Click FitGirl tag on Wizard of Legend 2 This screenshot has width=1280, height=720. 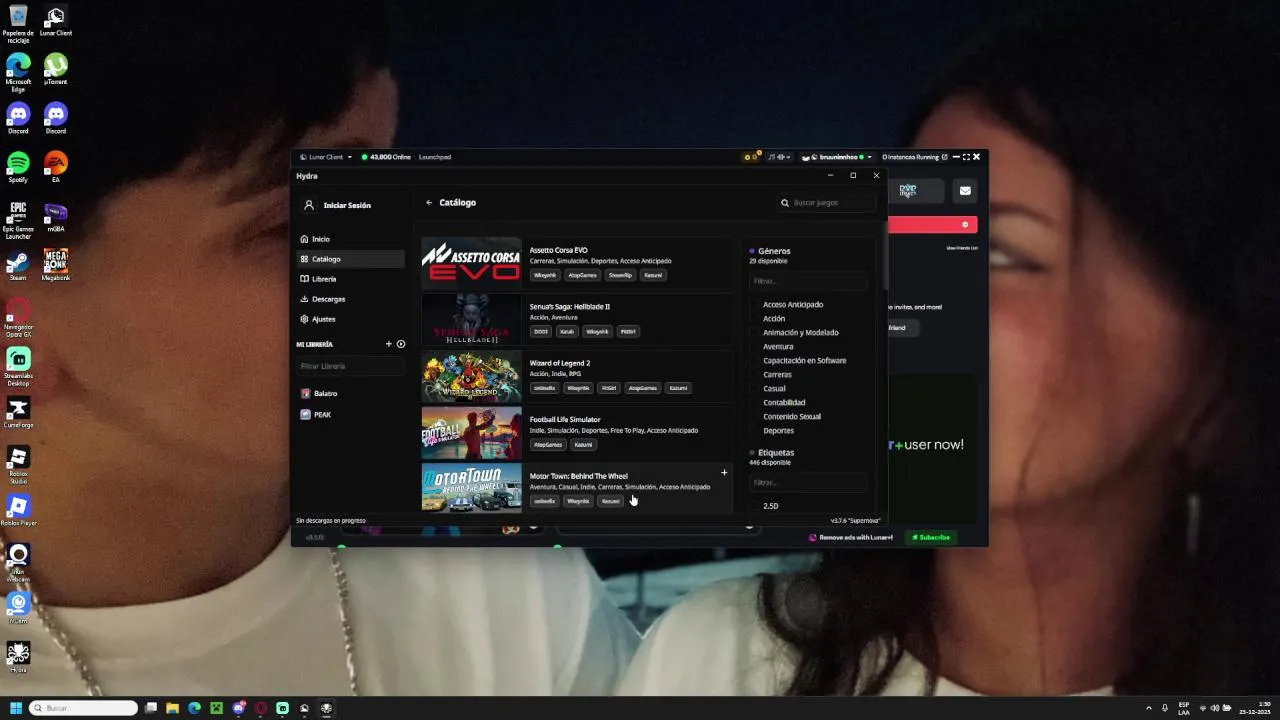[609, 388]
